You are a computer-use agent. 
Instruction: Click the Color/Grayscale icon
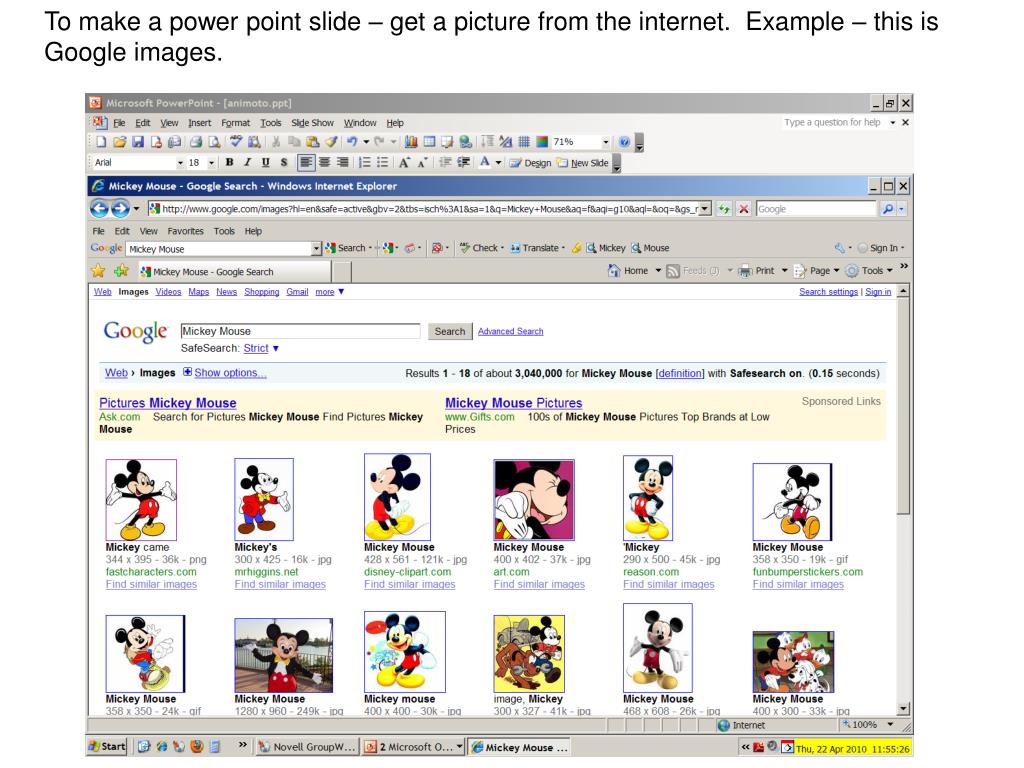pos(542,141)
